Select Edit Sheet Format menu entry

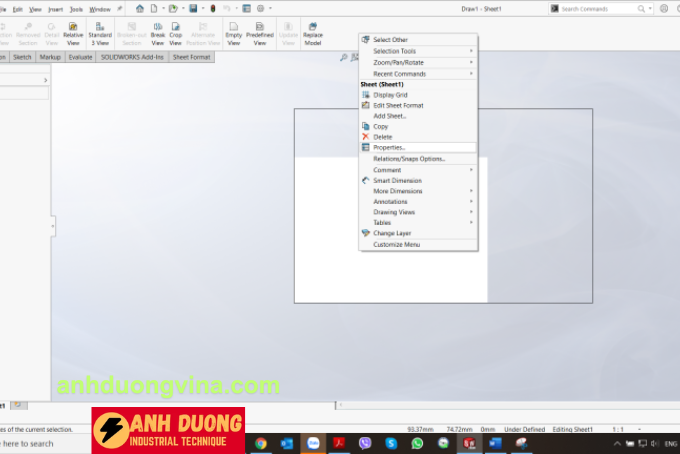(398, 105)
